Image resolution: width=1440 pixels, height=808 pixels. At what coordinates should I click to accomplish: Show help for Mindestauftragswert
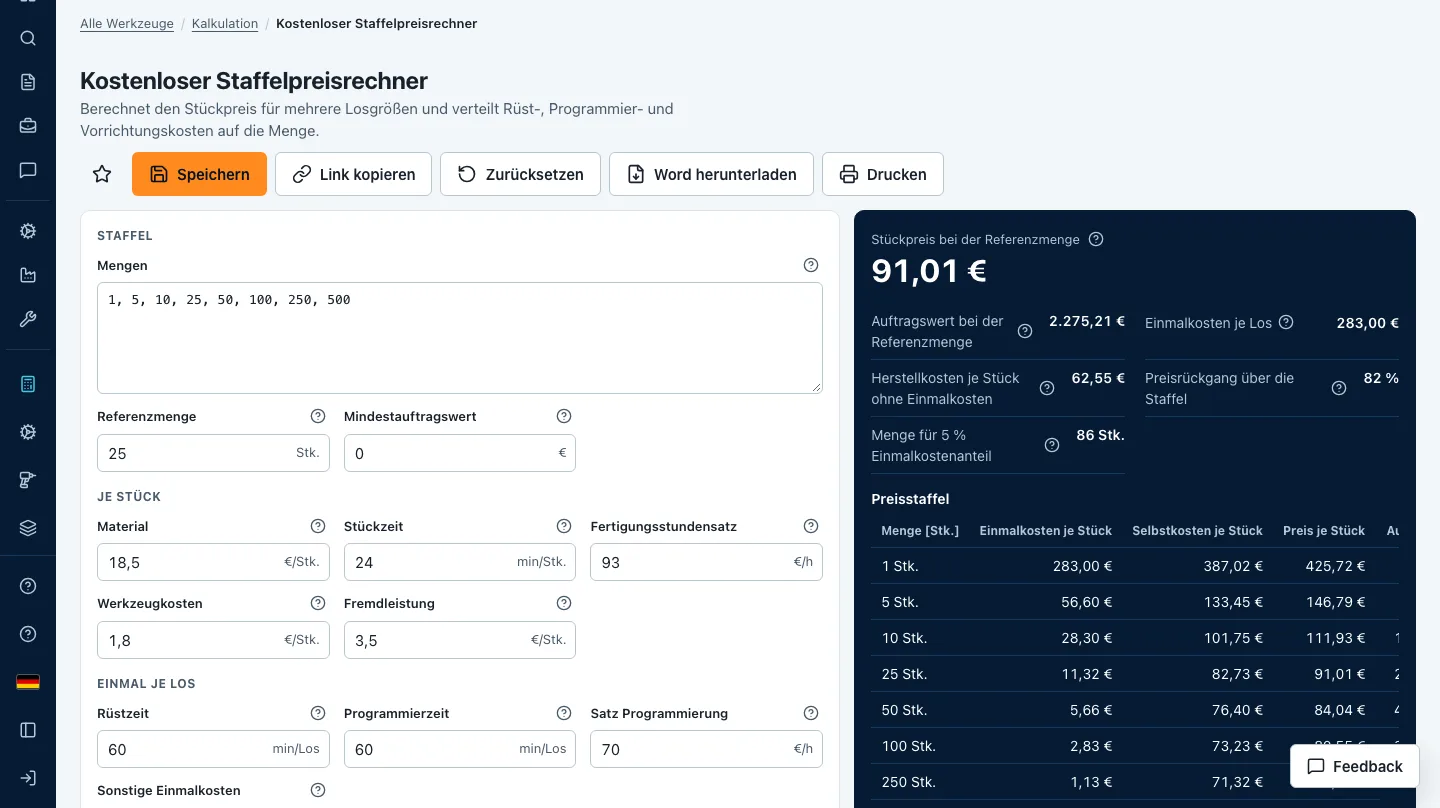click(564, 416)
